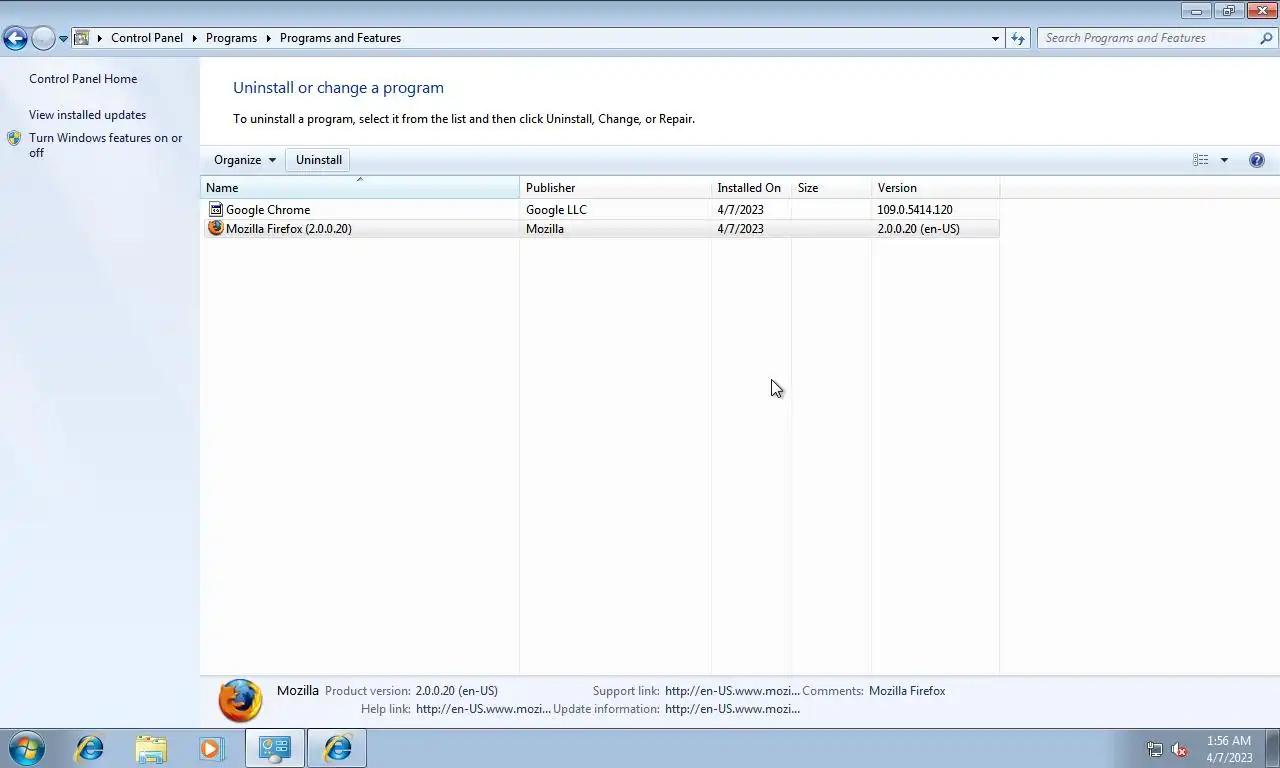Click the Mozilla publisher cell
Screen dimensions: 1280x768
(x=545, y=229)
